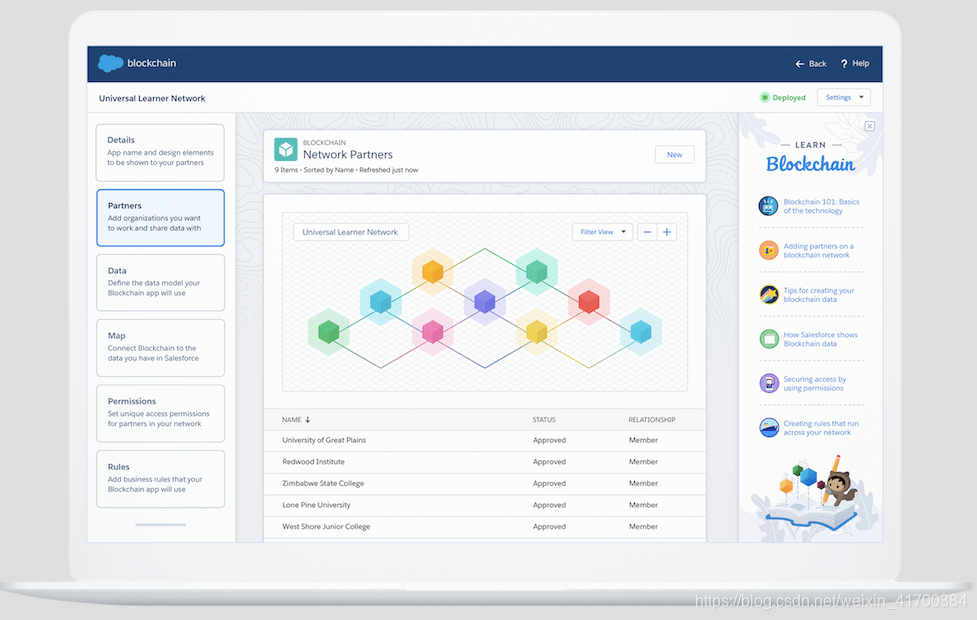Select the purple cube node
This screenshot has width=977, height=620.
484,302
